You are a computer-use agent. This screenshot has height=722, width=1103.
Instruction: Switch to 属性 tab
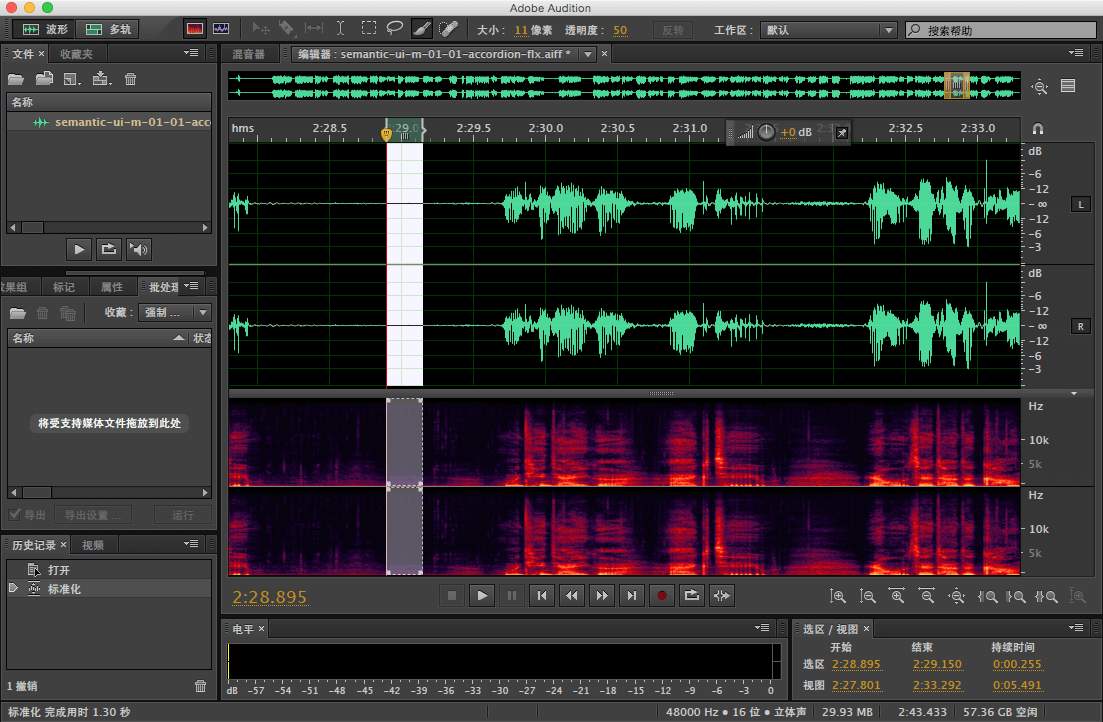(111, 286)
